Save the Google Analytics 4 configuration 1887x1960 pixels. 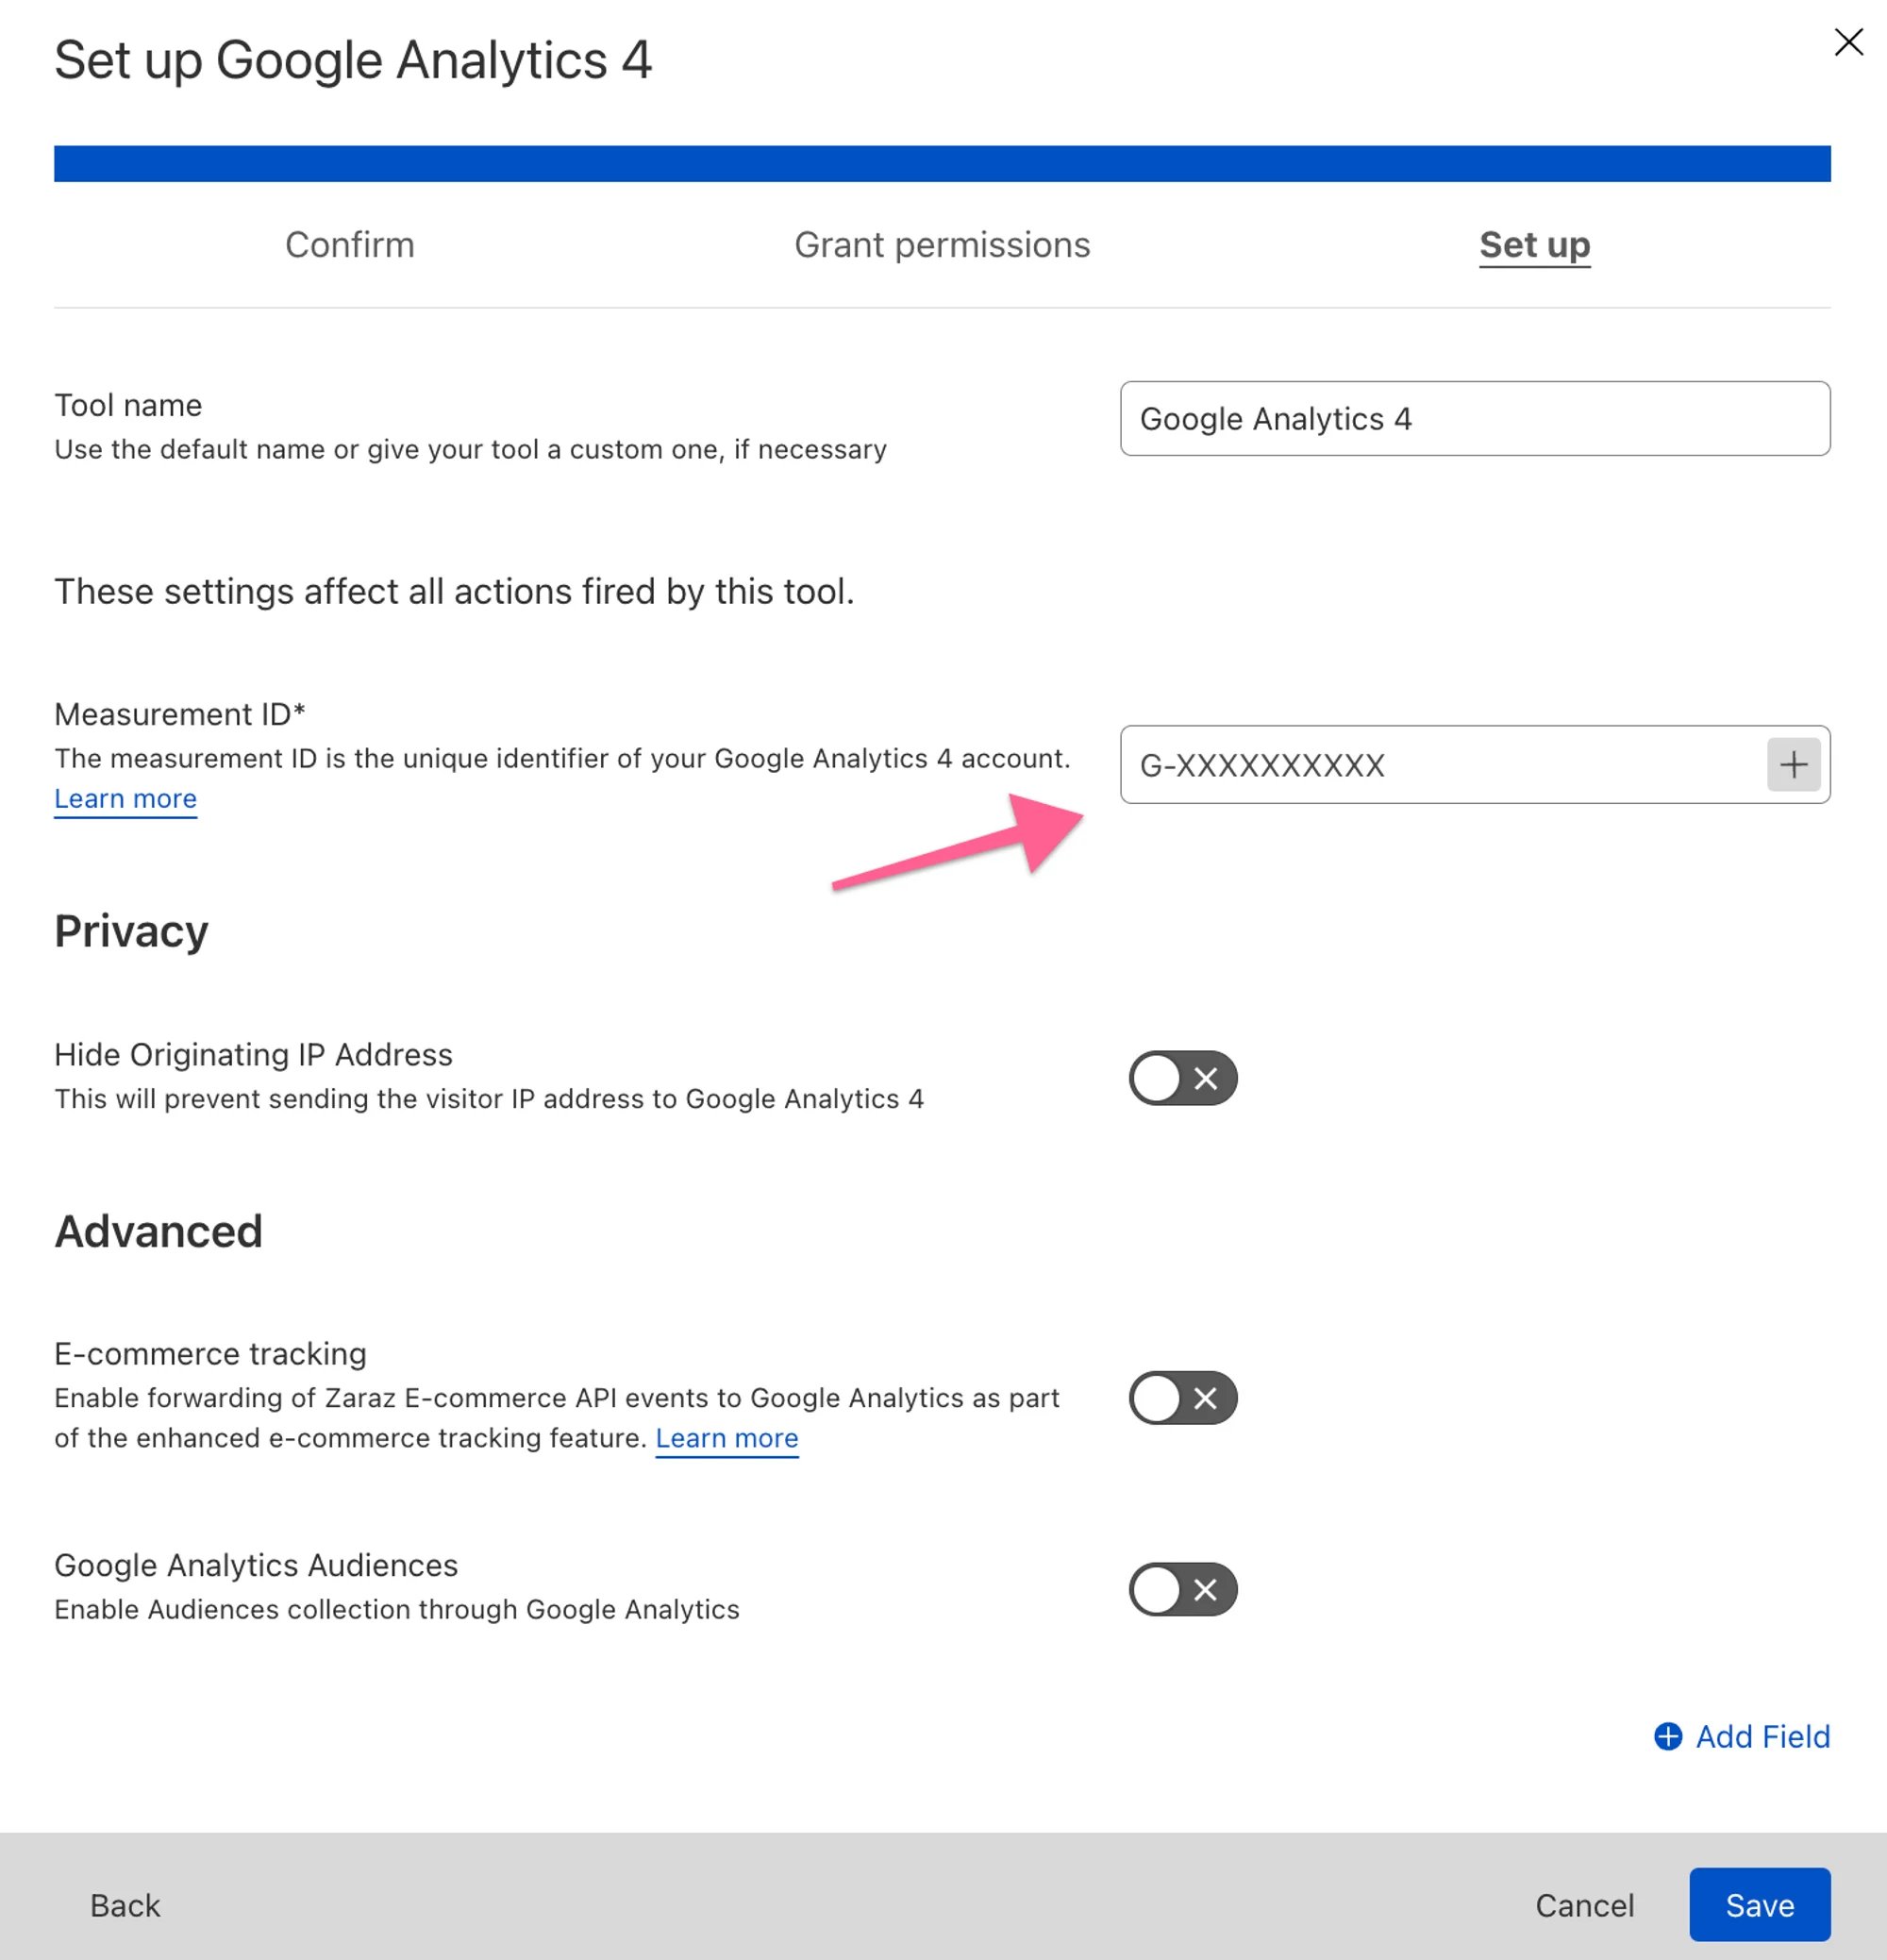(x=1759, y=1905)
